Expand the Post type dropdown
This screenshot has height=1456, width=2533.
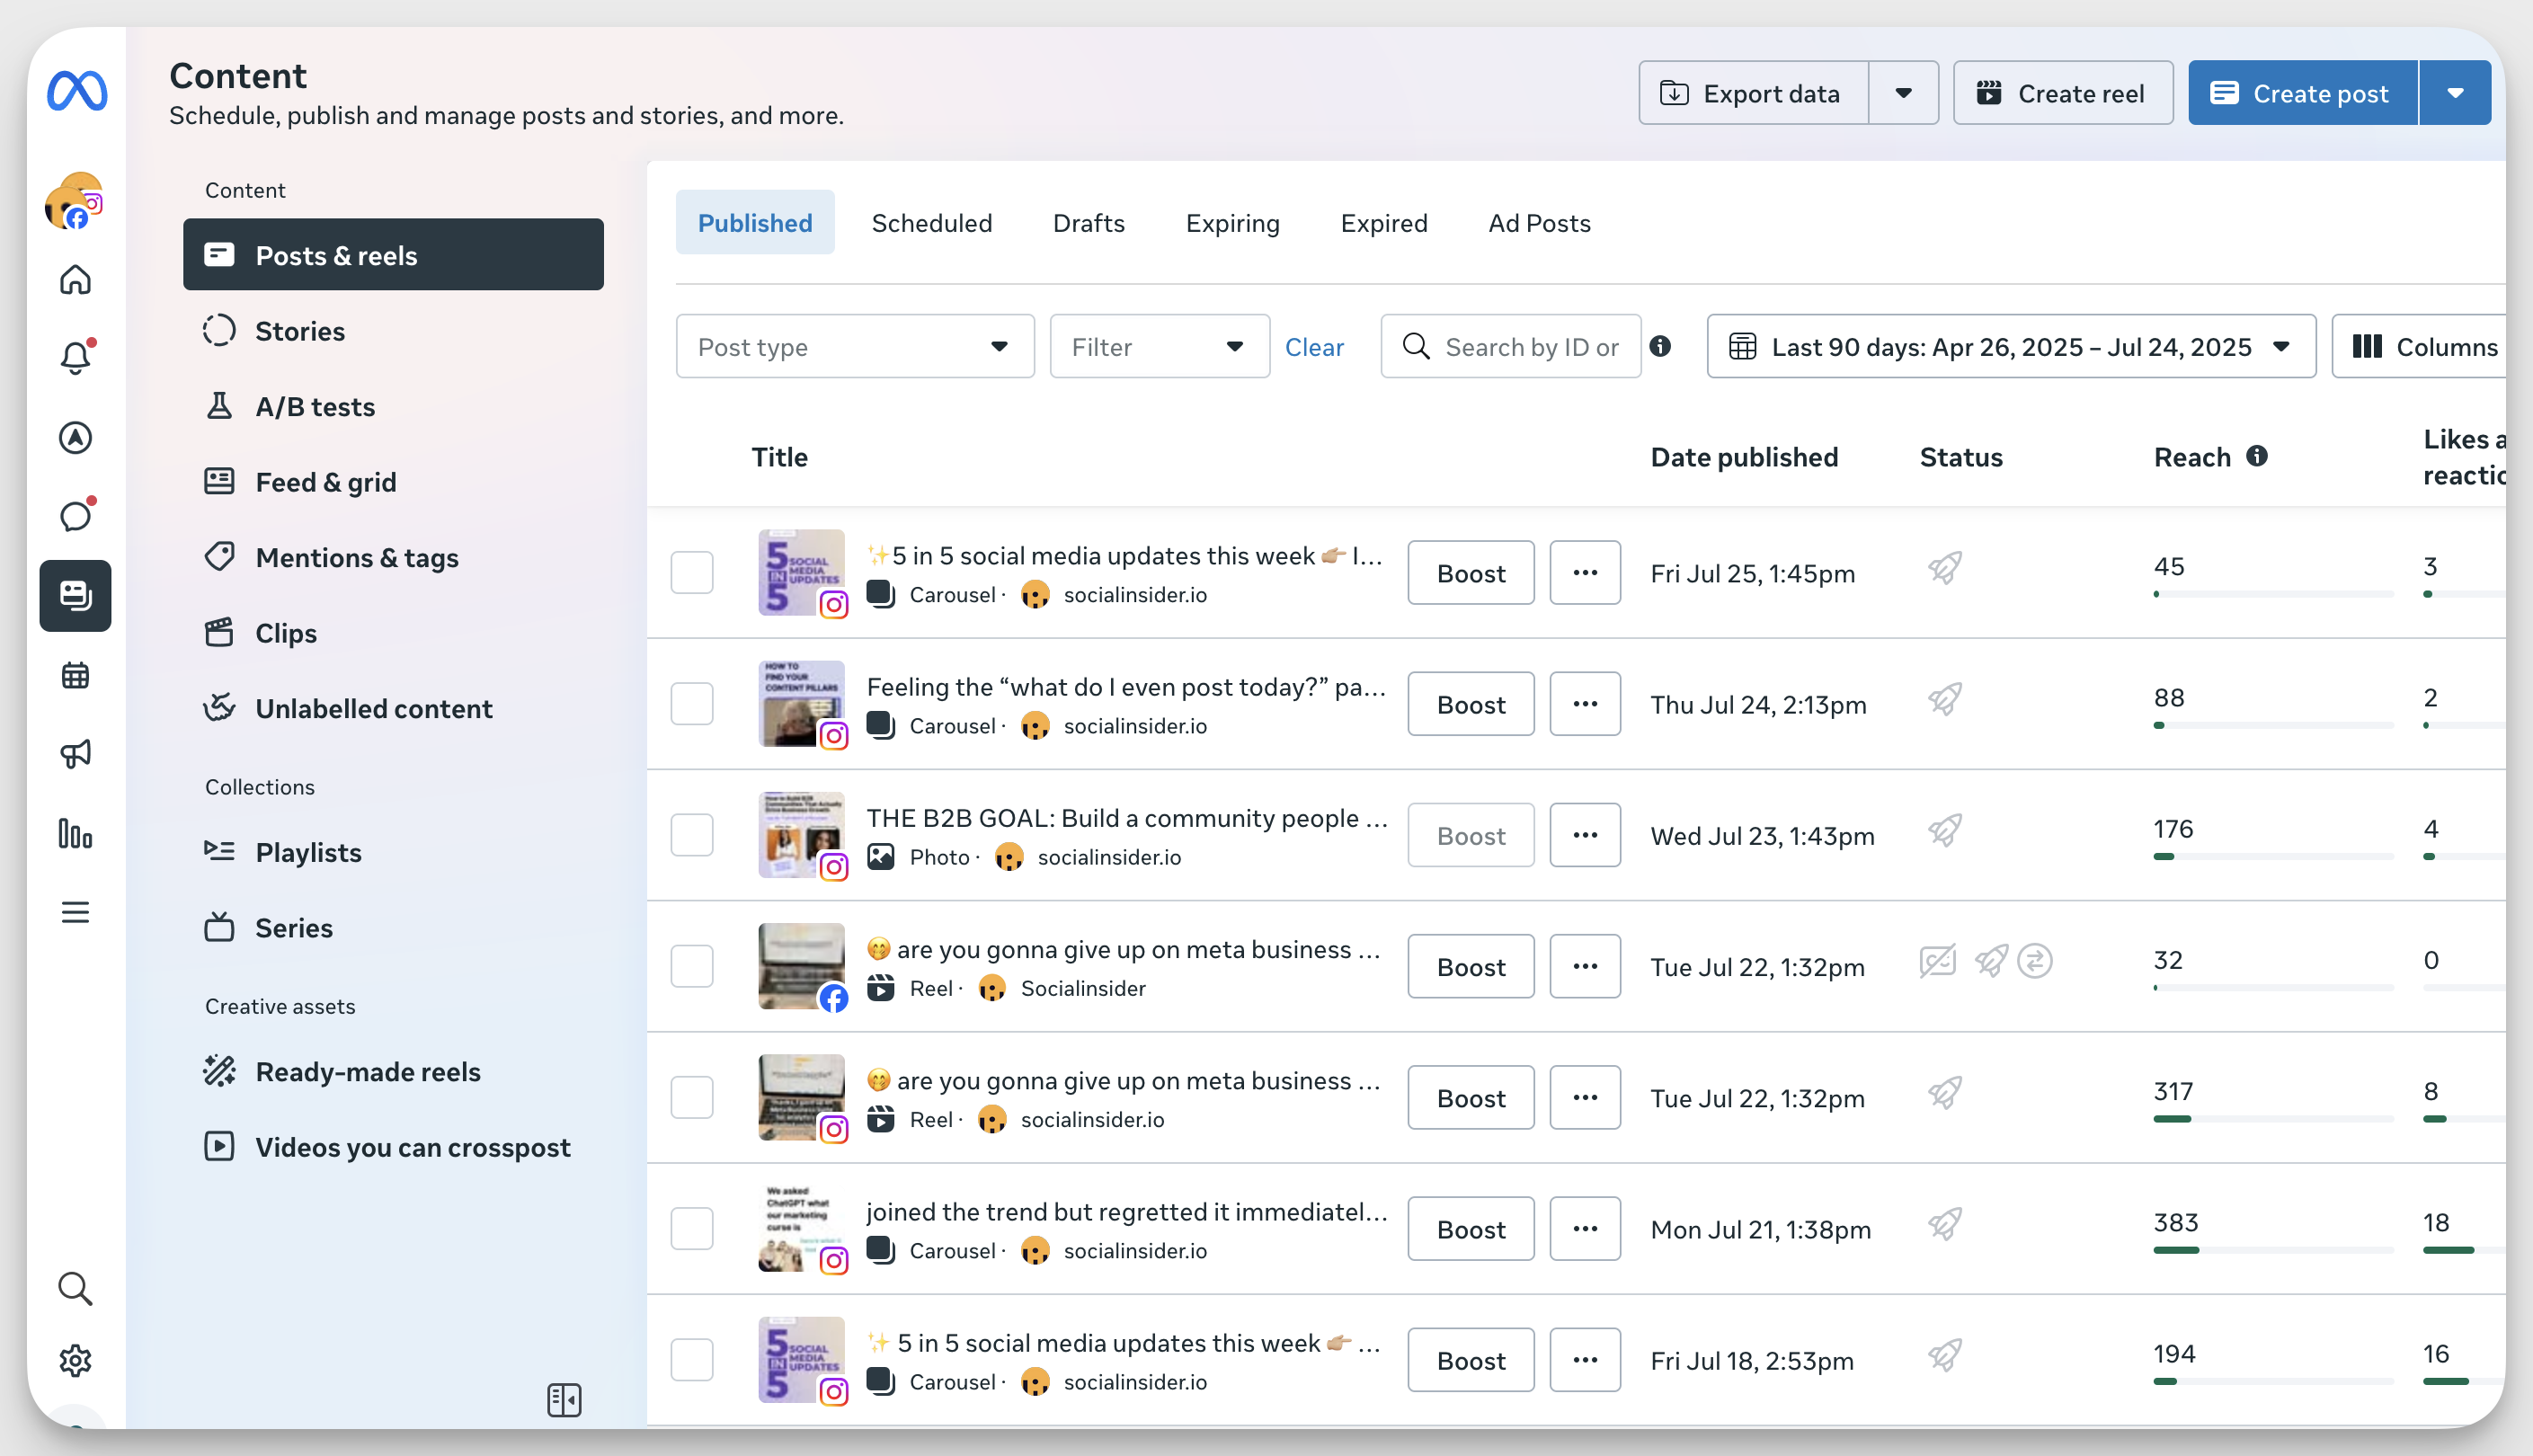[854, 347]
